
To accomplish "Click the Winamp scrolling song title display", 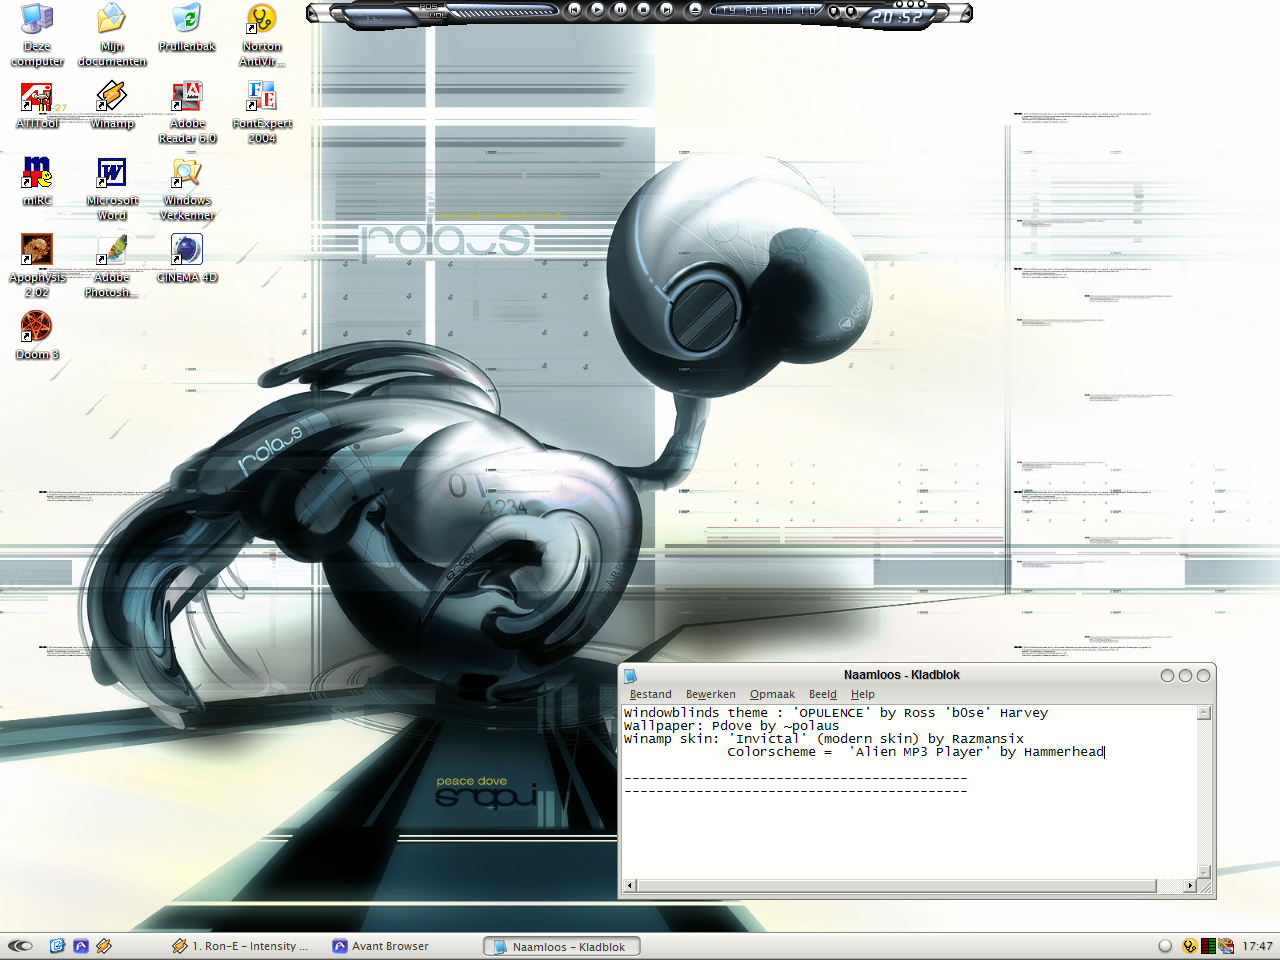I will point(768,10).
